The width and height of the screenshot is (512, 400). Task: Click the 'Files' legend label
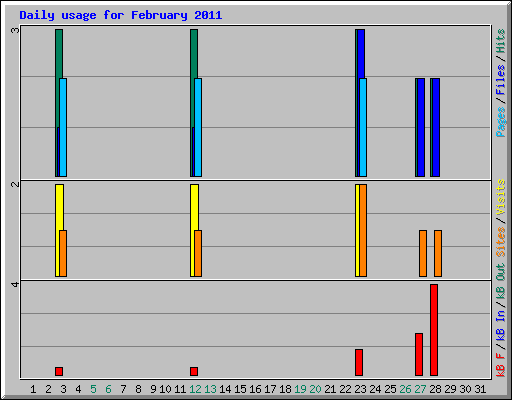(501, 80)
